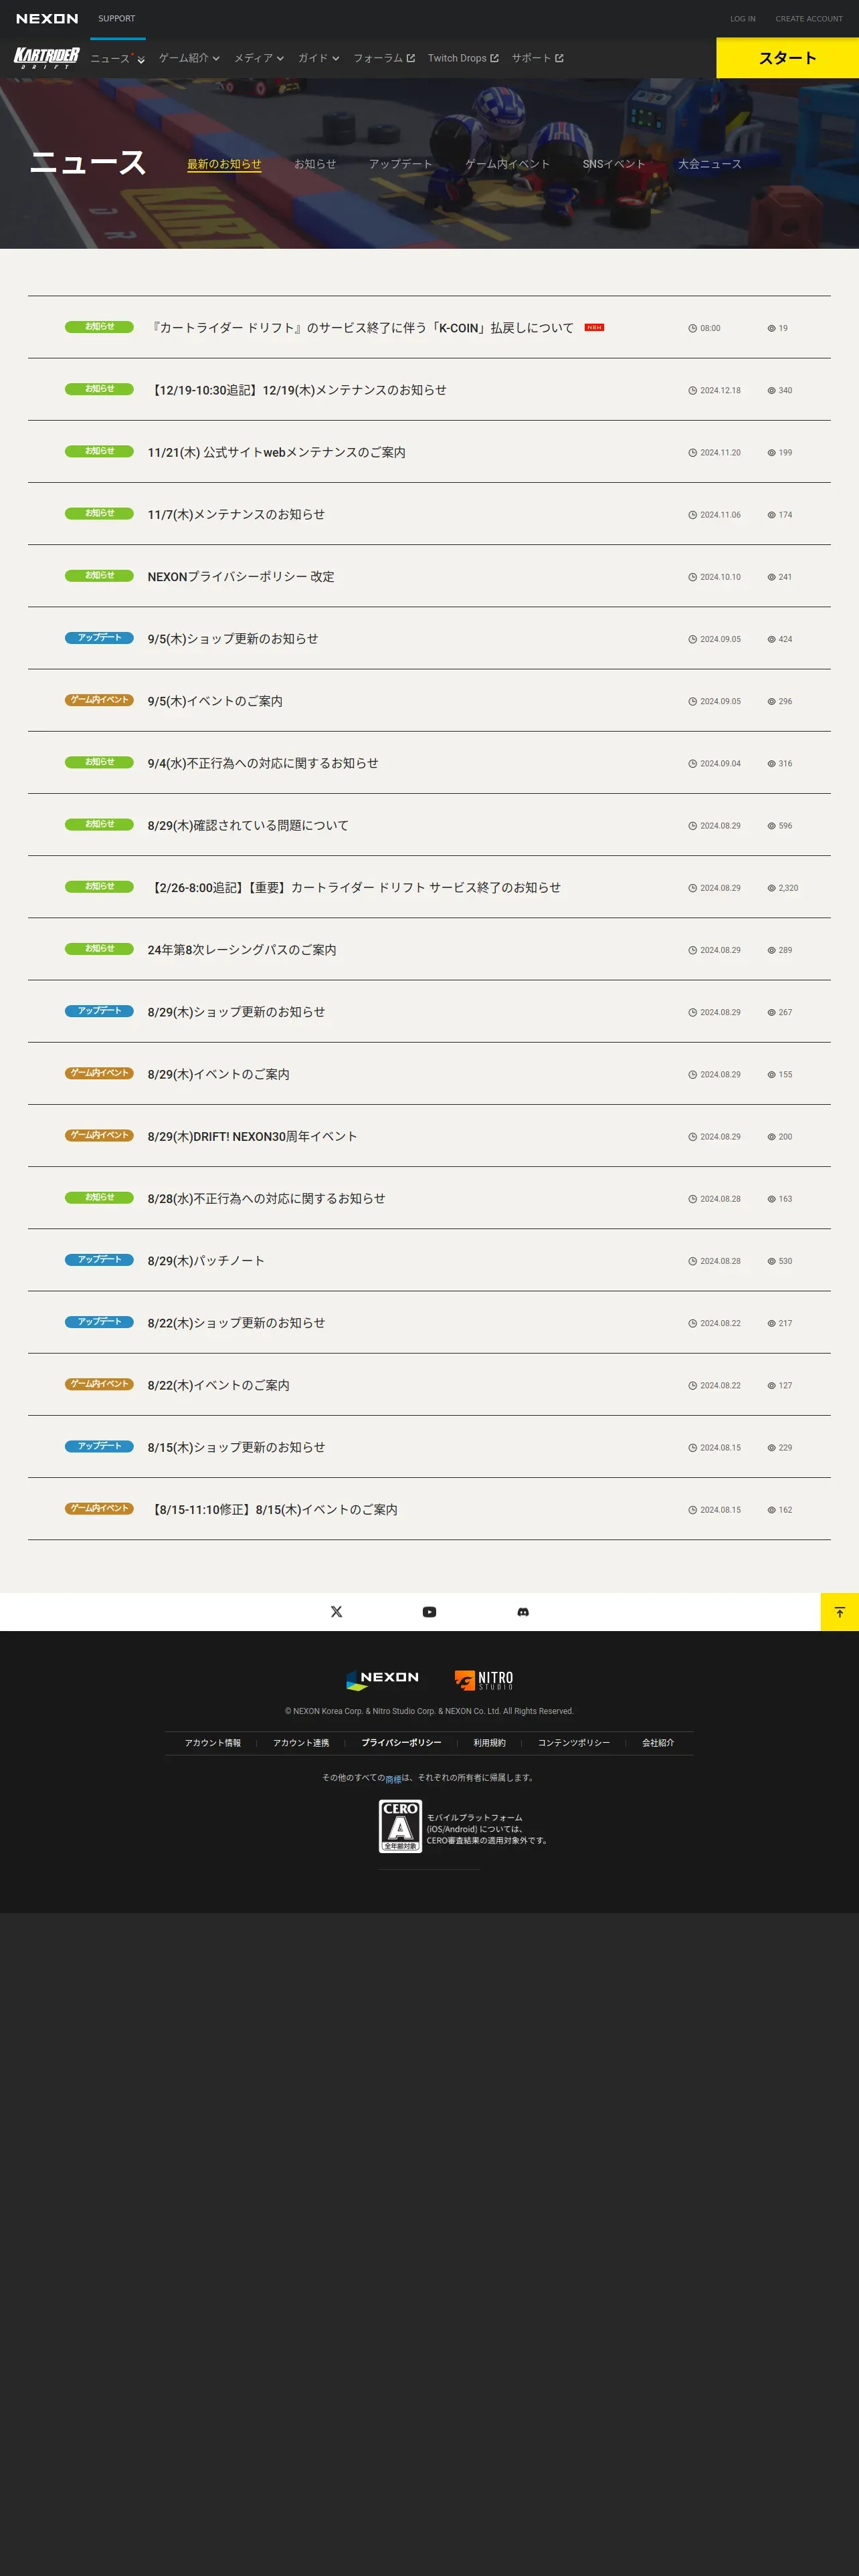Click the 2024.12.18 date text
The width and height of the screenshot is (859, 2576).
pos(720,391)
